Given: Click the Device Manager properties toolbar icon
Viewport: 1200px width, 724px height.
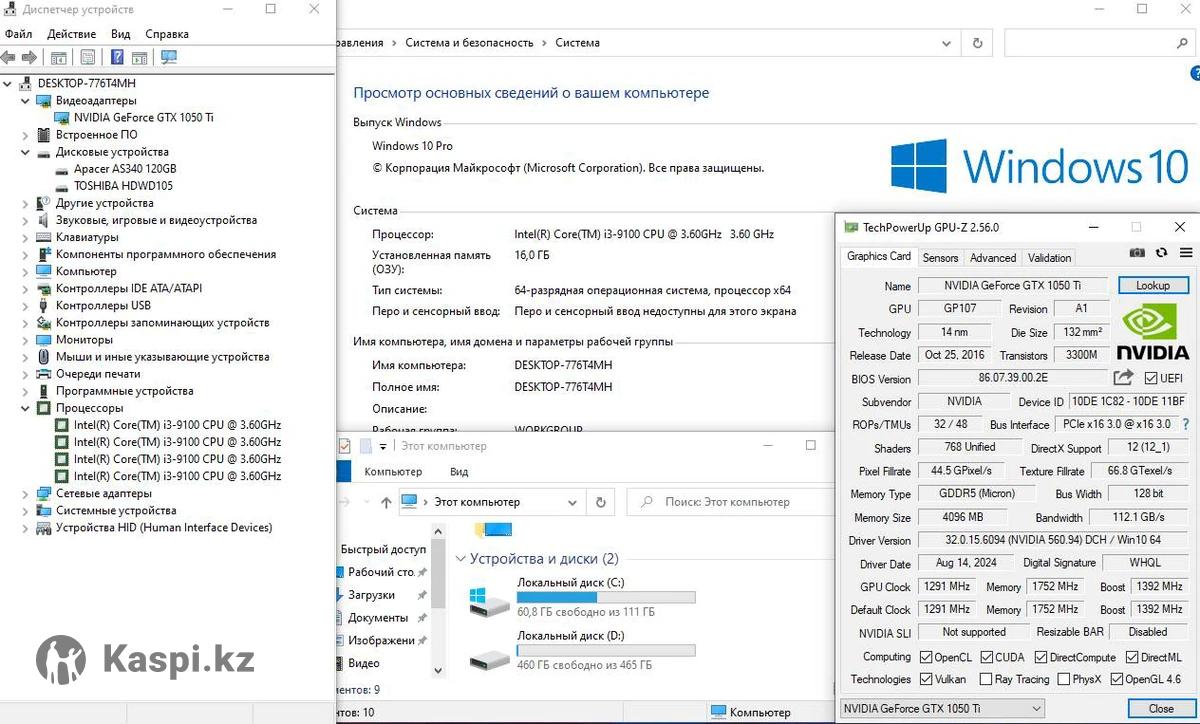Looking at the screenshot, I should click(x=88, y=58).
